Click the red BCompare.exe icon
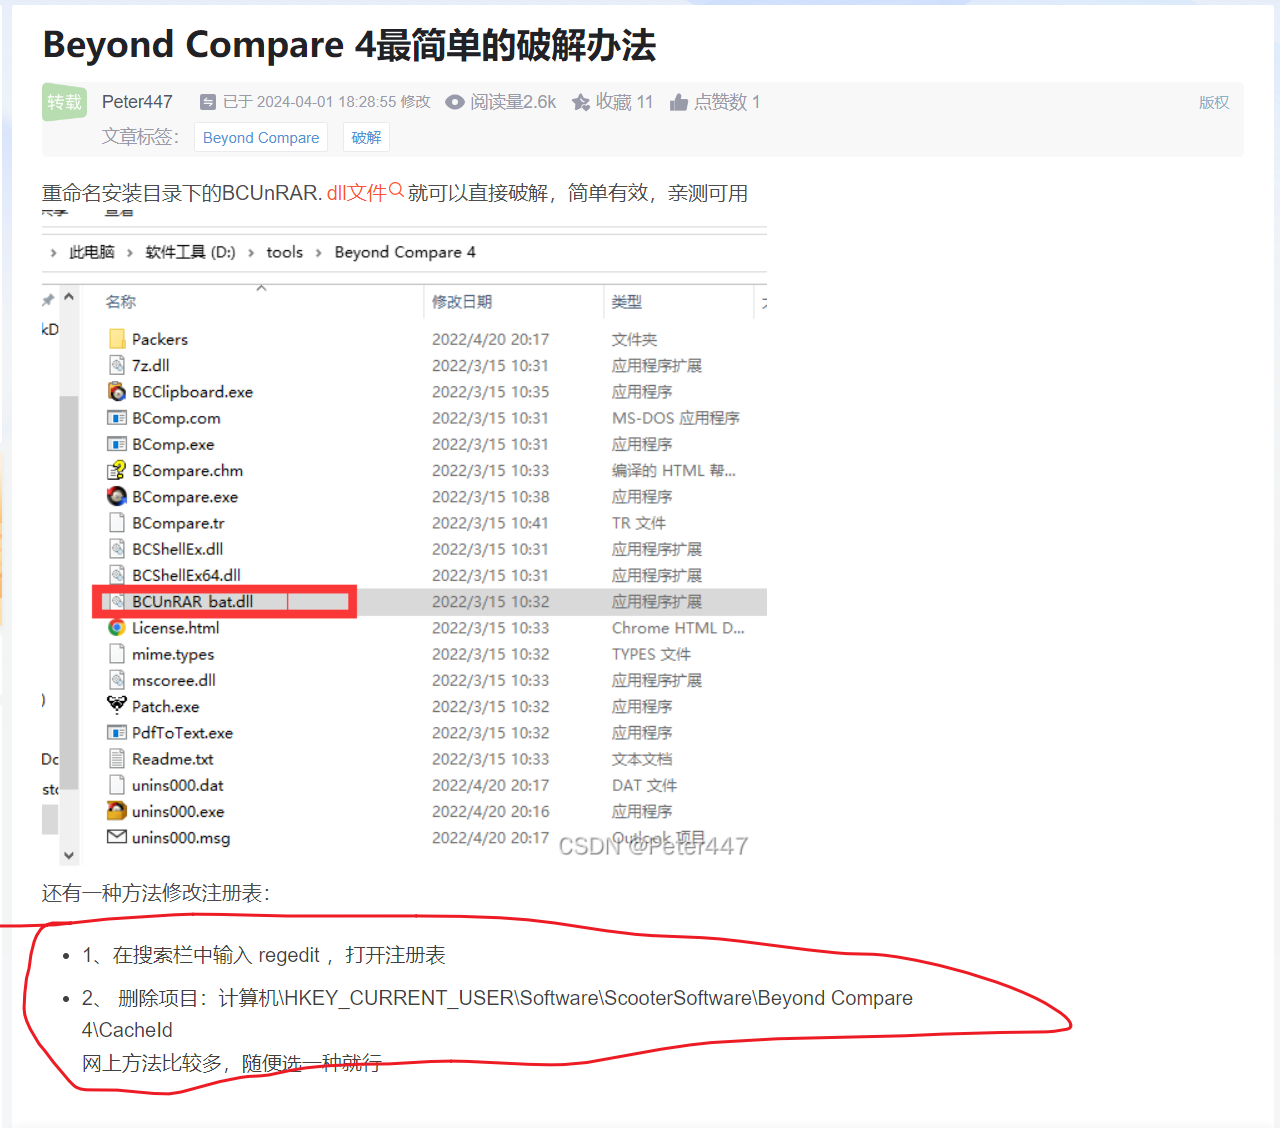 117,496
